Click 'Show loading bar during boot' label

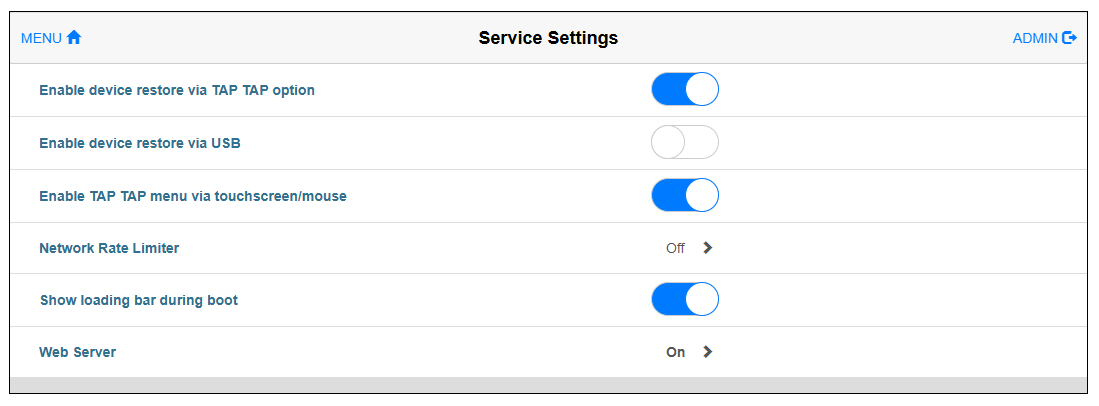tap(139, 300)
